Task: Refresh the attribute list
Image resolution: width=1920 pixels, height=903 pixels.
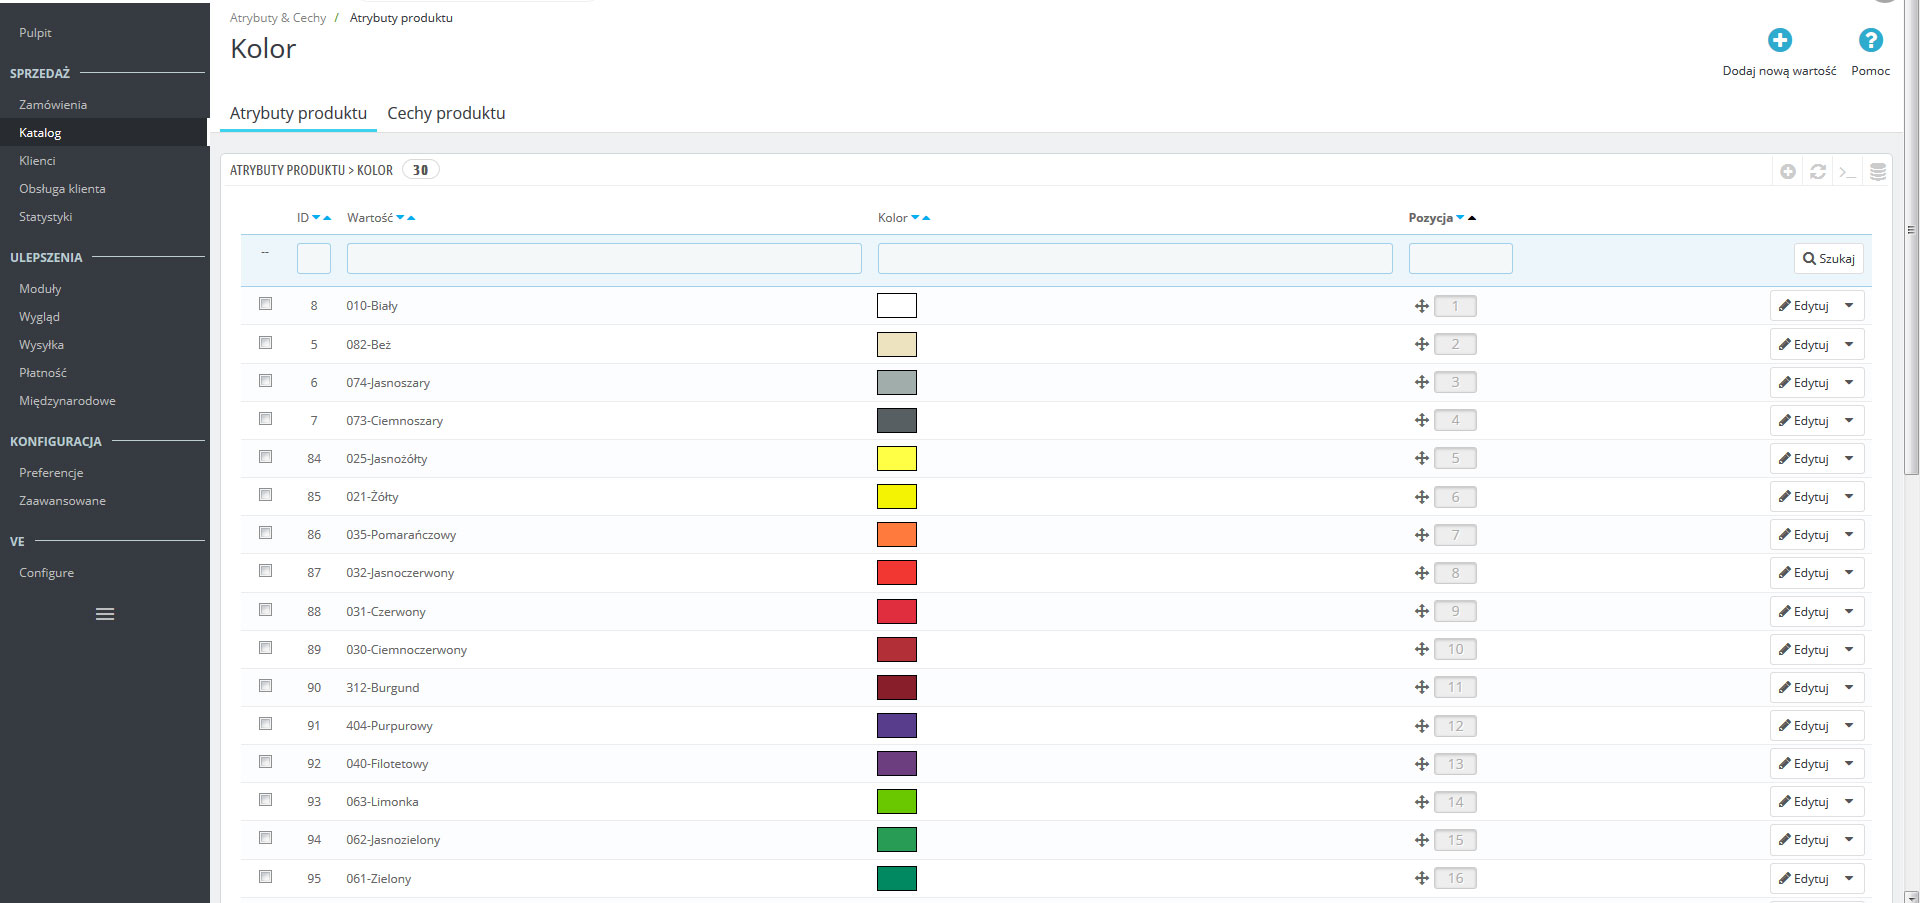Action: click(x=1818, y=172)
